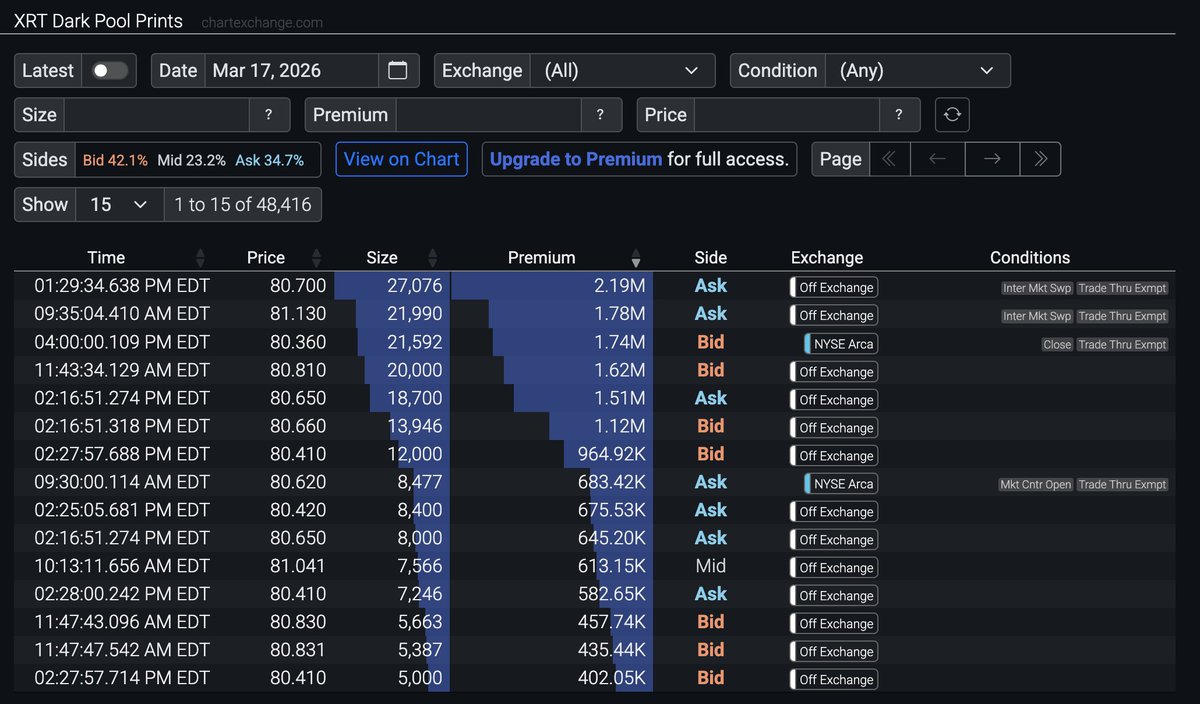Go to last page double-right arrow
Viewport: 1200px width, 704px height.
tap(1040, 159)
